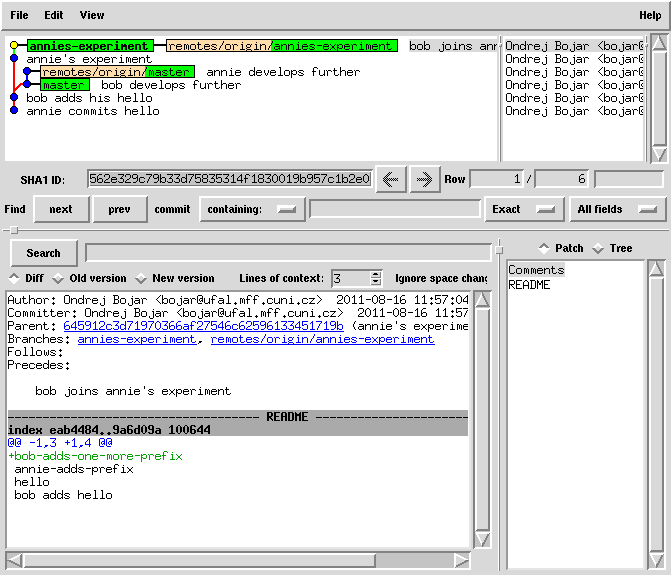The image size is (671, 575).
Task: Open the Help menu
Action: click(650, 15)
